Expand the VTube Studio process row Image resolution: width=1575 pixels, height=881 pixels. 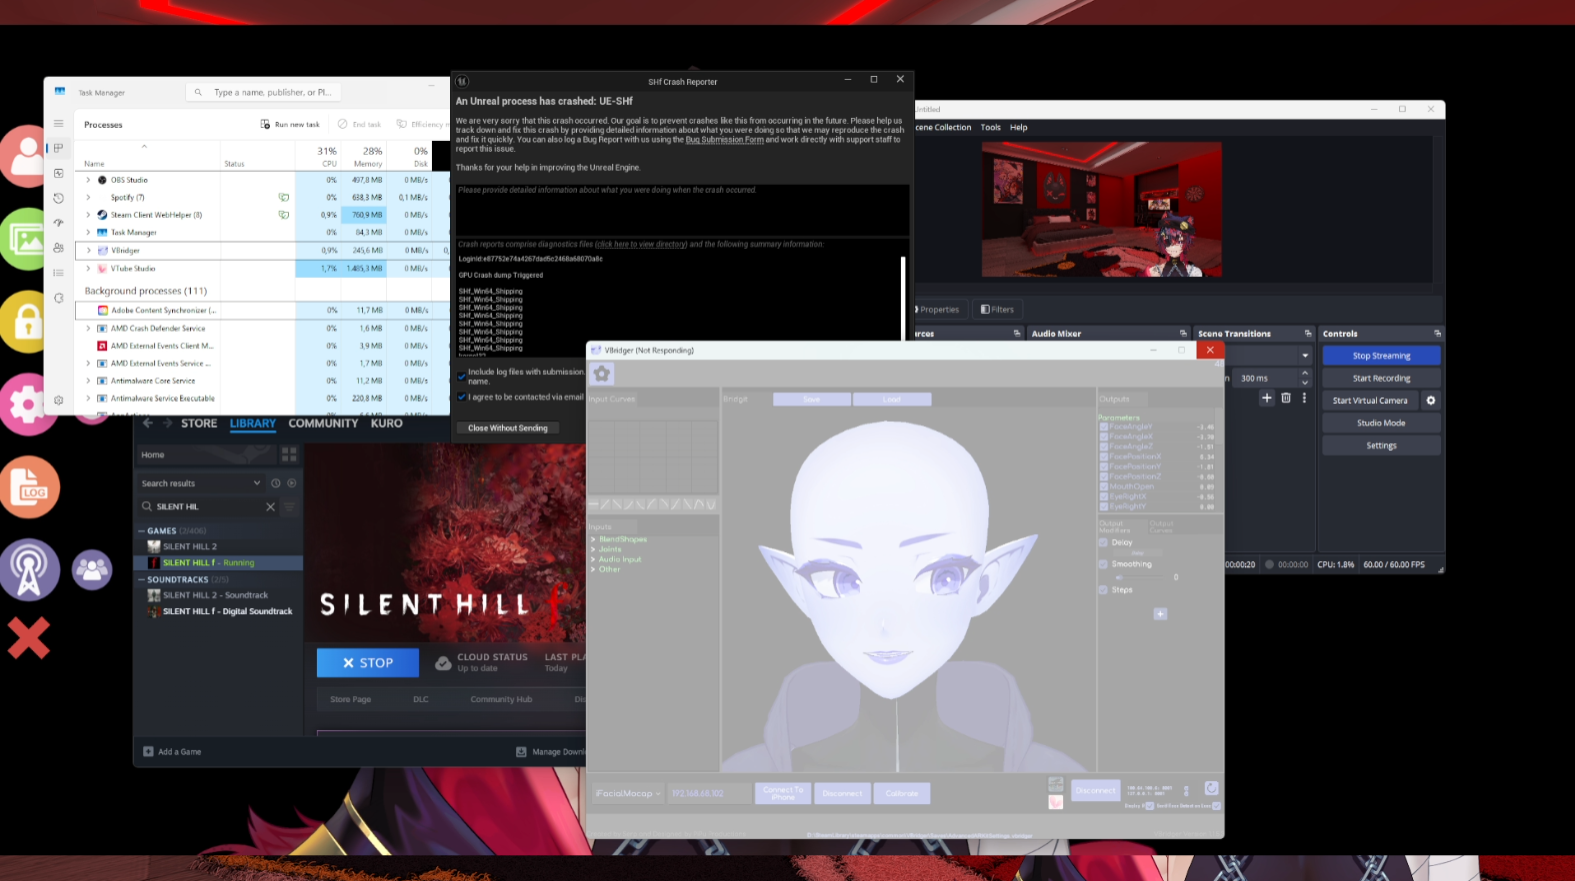88,268
